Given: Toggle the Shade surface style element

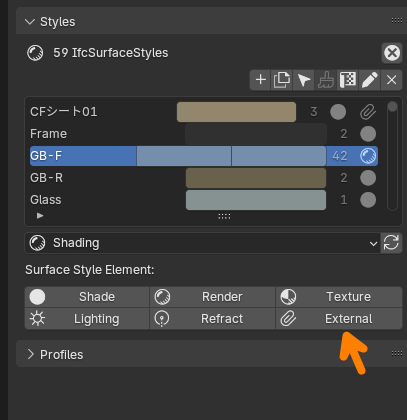Looking at the screenshot, I should click(87, 297).
